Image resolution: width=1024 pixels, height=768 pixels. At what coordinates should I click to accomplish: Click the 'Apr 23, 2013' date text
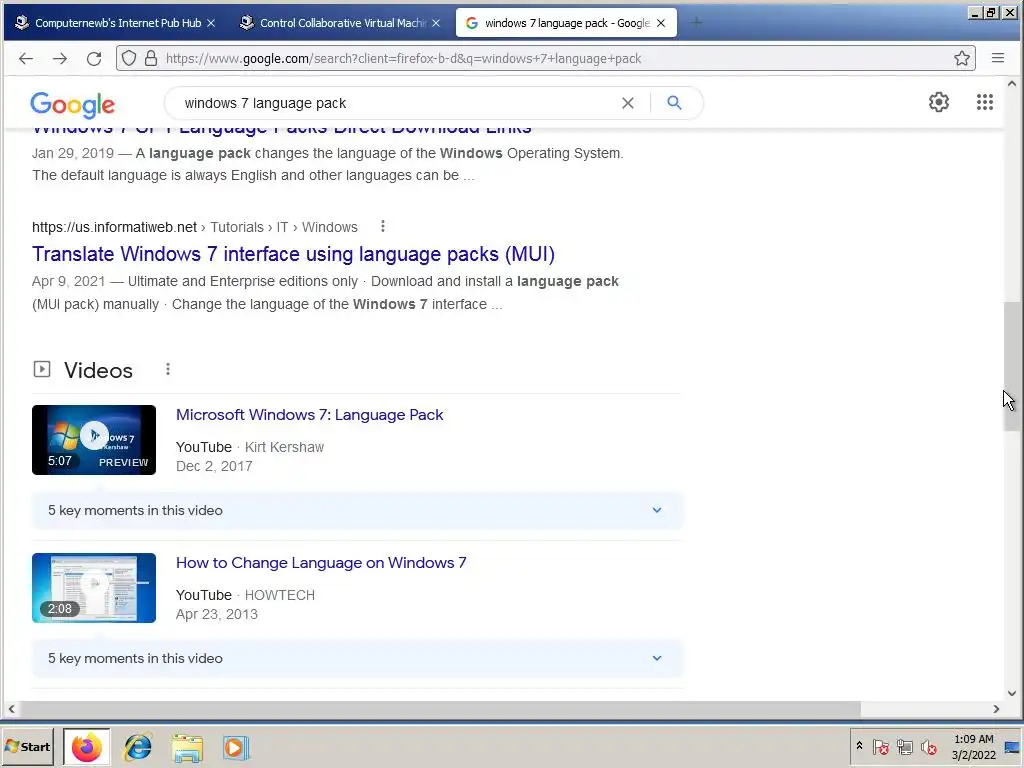point(217,615)
